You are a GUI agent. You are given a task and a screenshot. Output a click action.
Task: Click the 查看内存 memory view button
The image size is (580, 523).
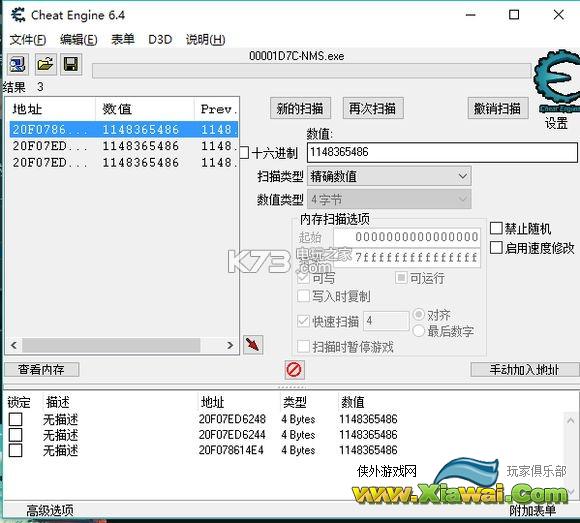pos(41,370)
